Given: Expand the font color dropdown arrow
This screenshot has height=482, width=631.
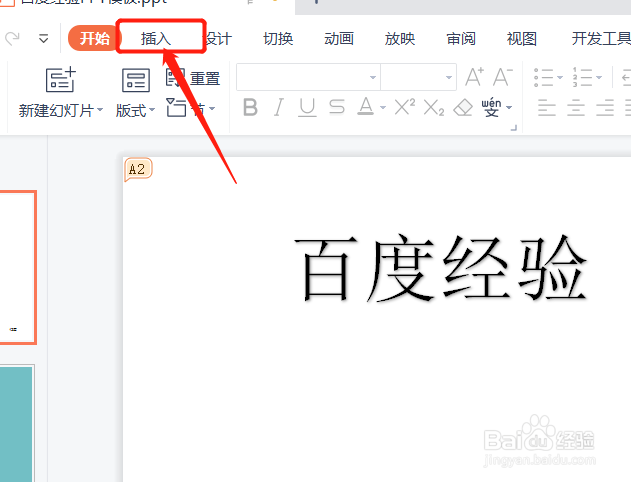Looking at the screenshot, I should pyautogui.click(x=383, y=107).
